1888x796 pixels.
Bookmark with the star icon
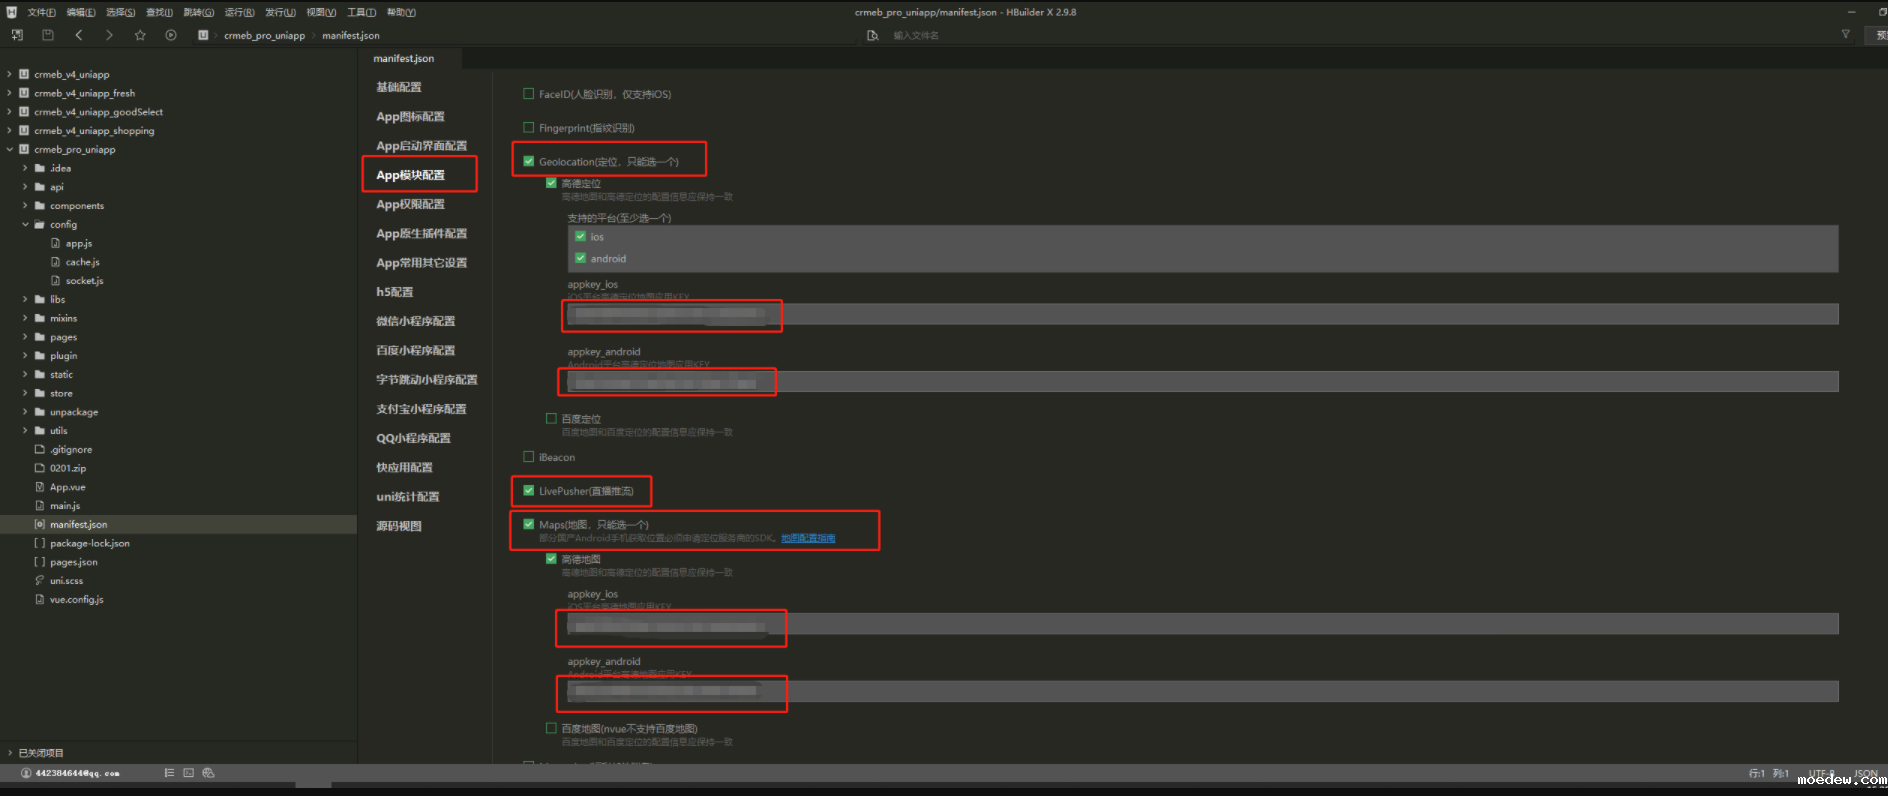coord(140,35)
